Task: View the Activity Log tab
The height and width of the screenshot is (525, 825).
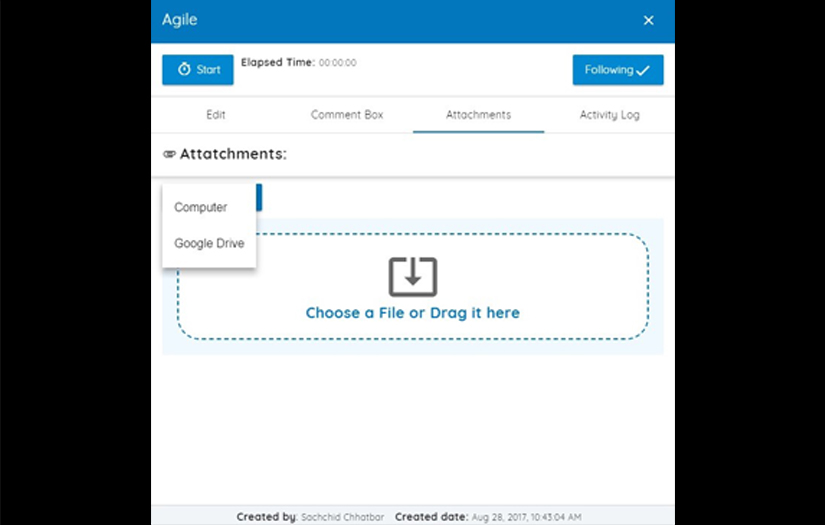Action: pos(609,115)
